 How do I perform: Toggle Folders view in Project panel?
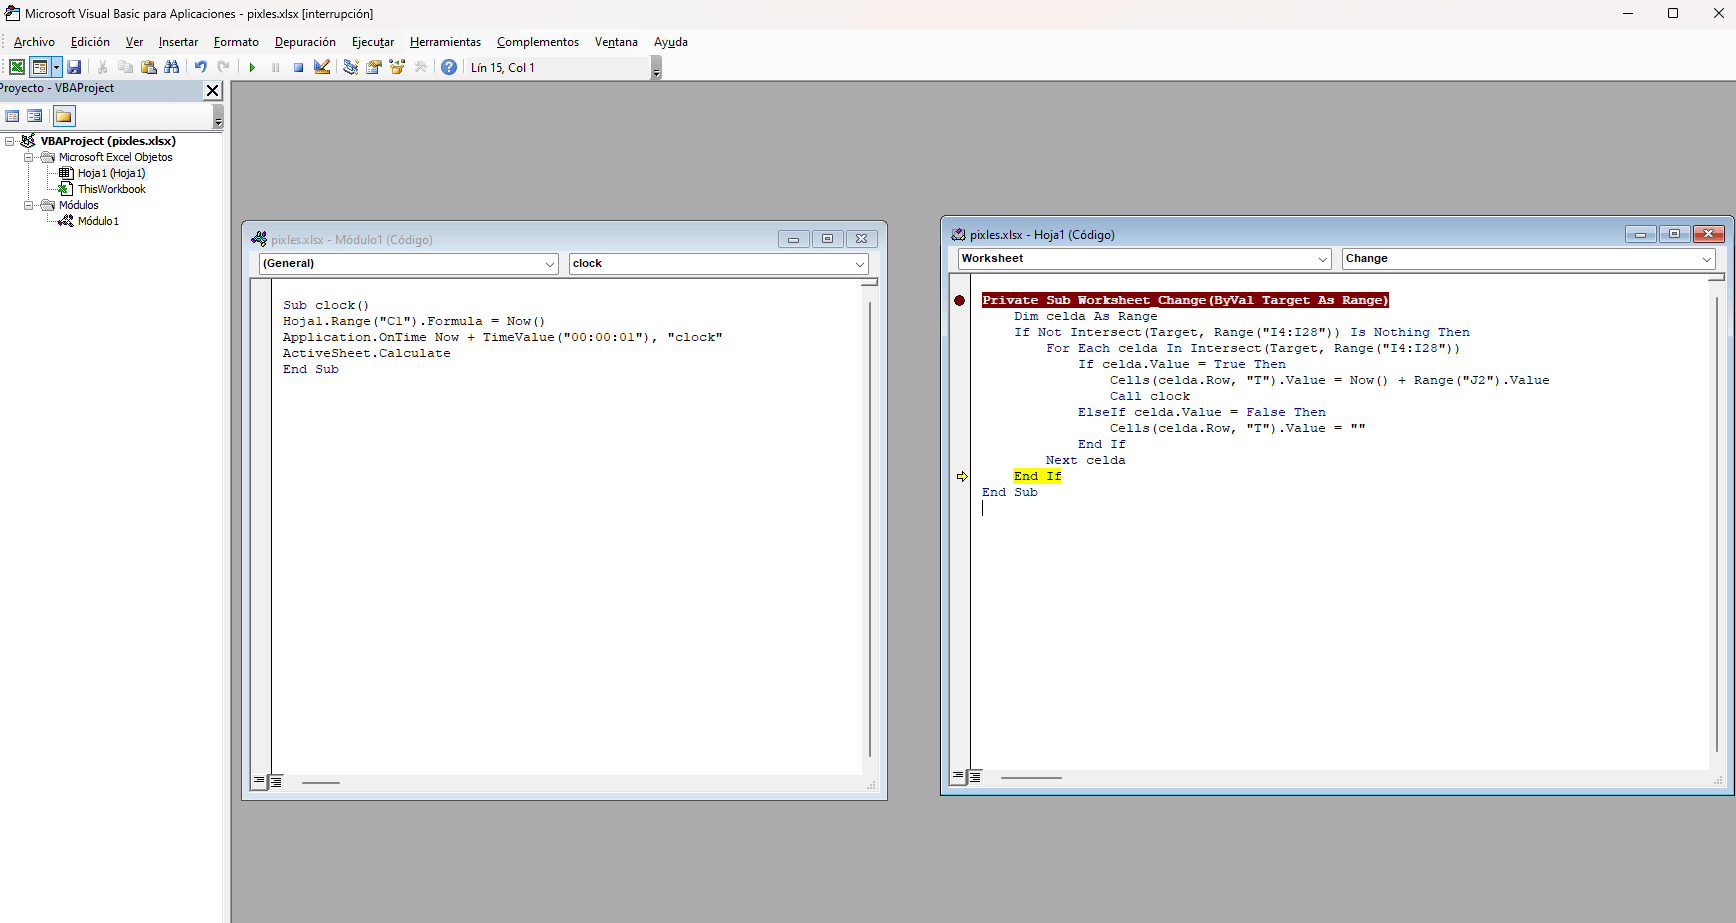64,116
